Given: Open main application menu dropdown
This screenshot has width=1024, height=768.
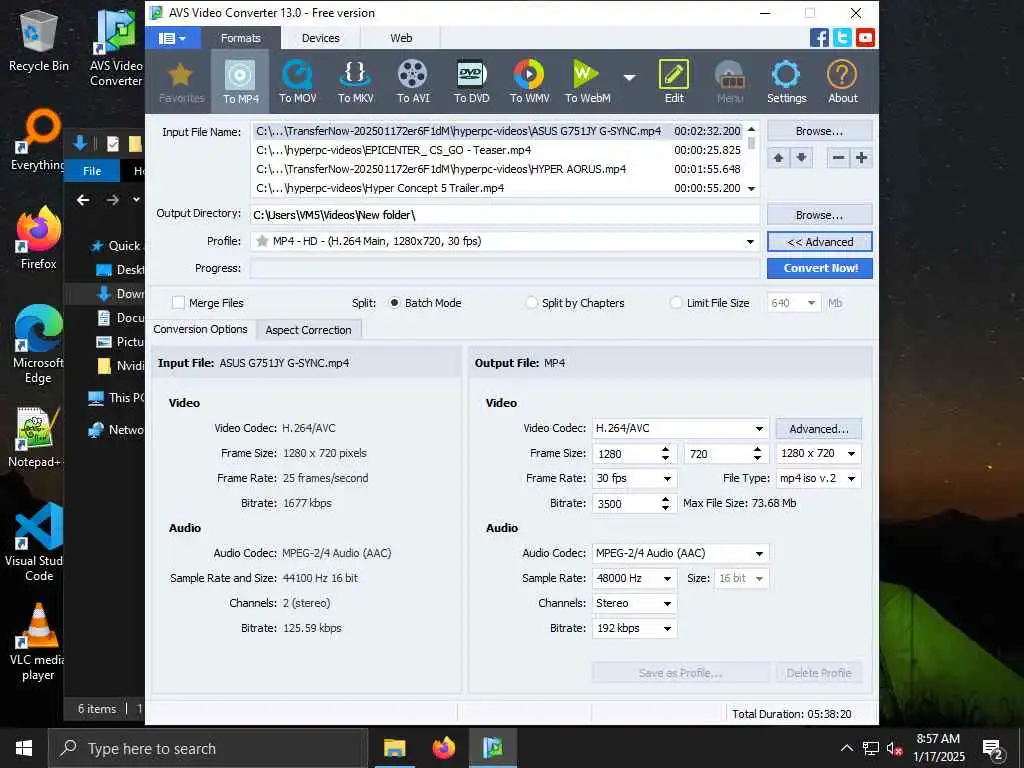Looking at the screenshot, I should click(172, 38).
